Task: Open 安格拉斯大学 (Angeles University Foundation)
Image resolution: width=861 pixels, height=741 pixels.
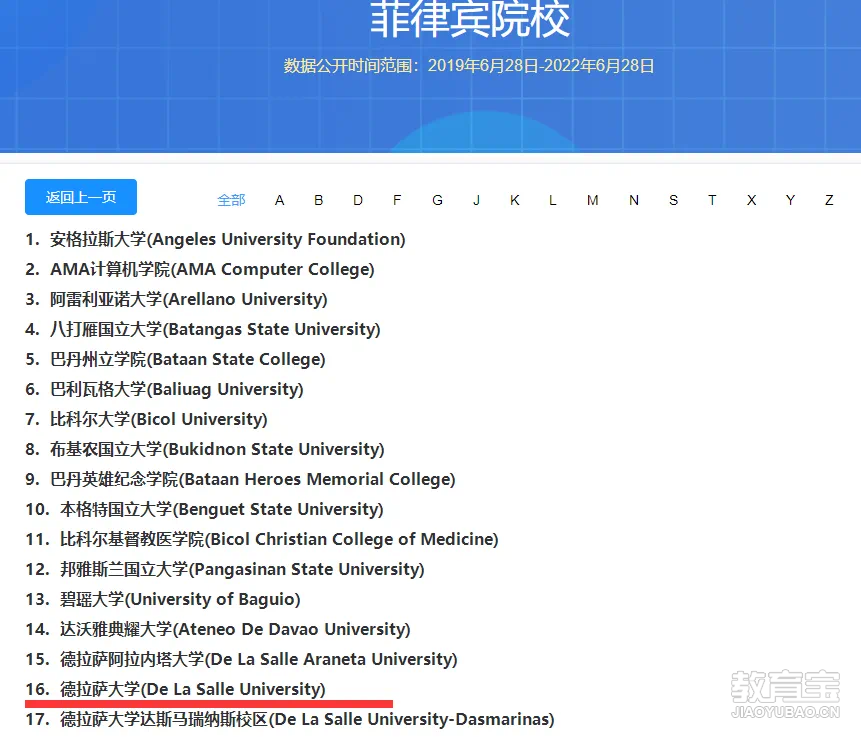Action: (215, 239)
